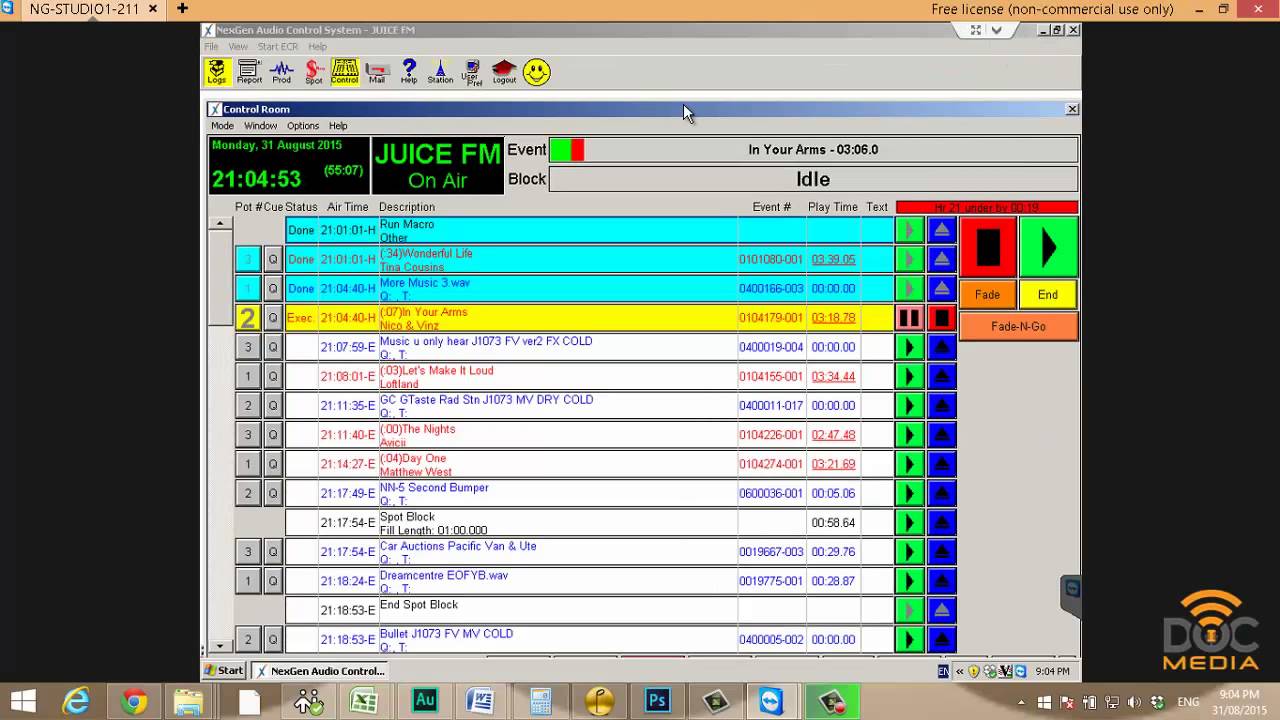Toggle cue Q for Dreamcentre EOFYB.wav
Viewport: 1280px width, 720px height.
[x=273, y=581]
